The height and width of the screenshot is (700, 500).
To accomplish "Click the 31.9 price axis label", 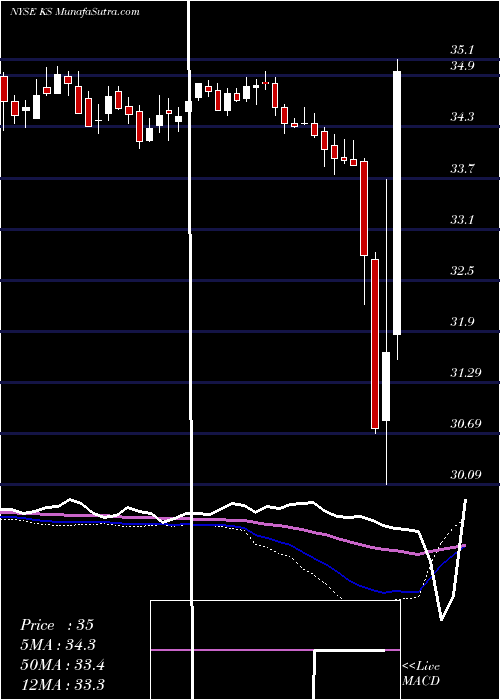I will pyautogui.click(x=462, y=321).
